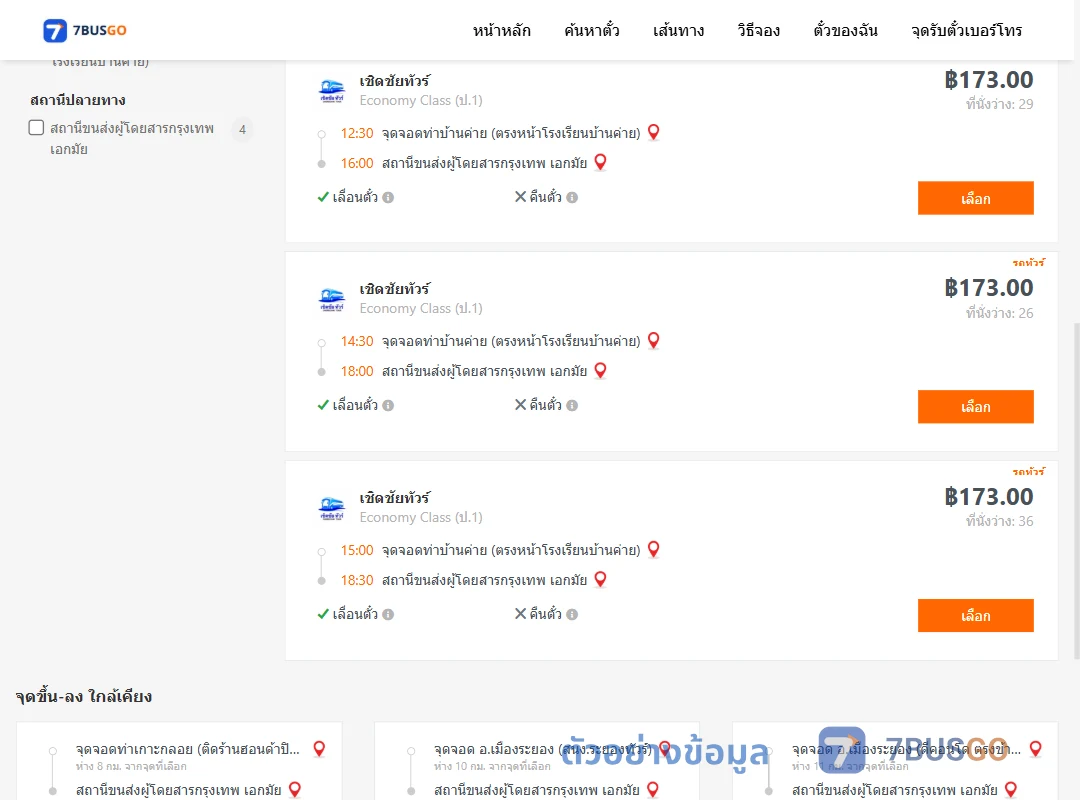Click Cherdchai Tour bus logo on 15:00 trip

coord(331,509)
